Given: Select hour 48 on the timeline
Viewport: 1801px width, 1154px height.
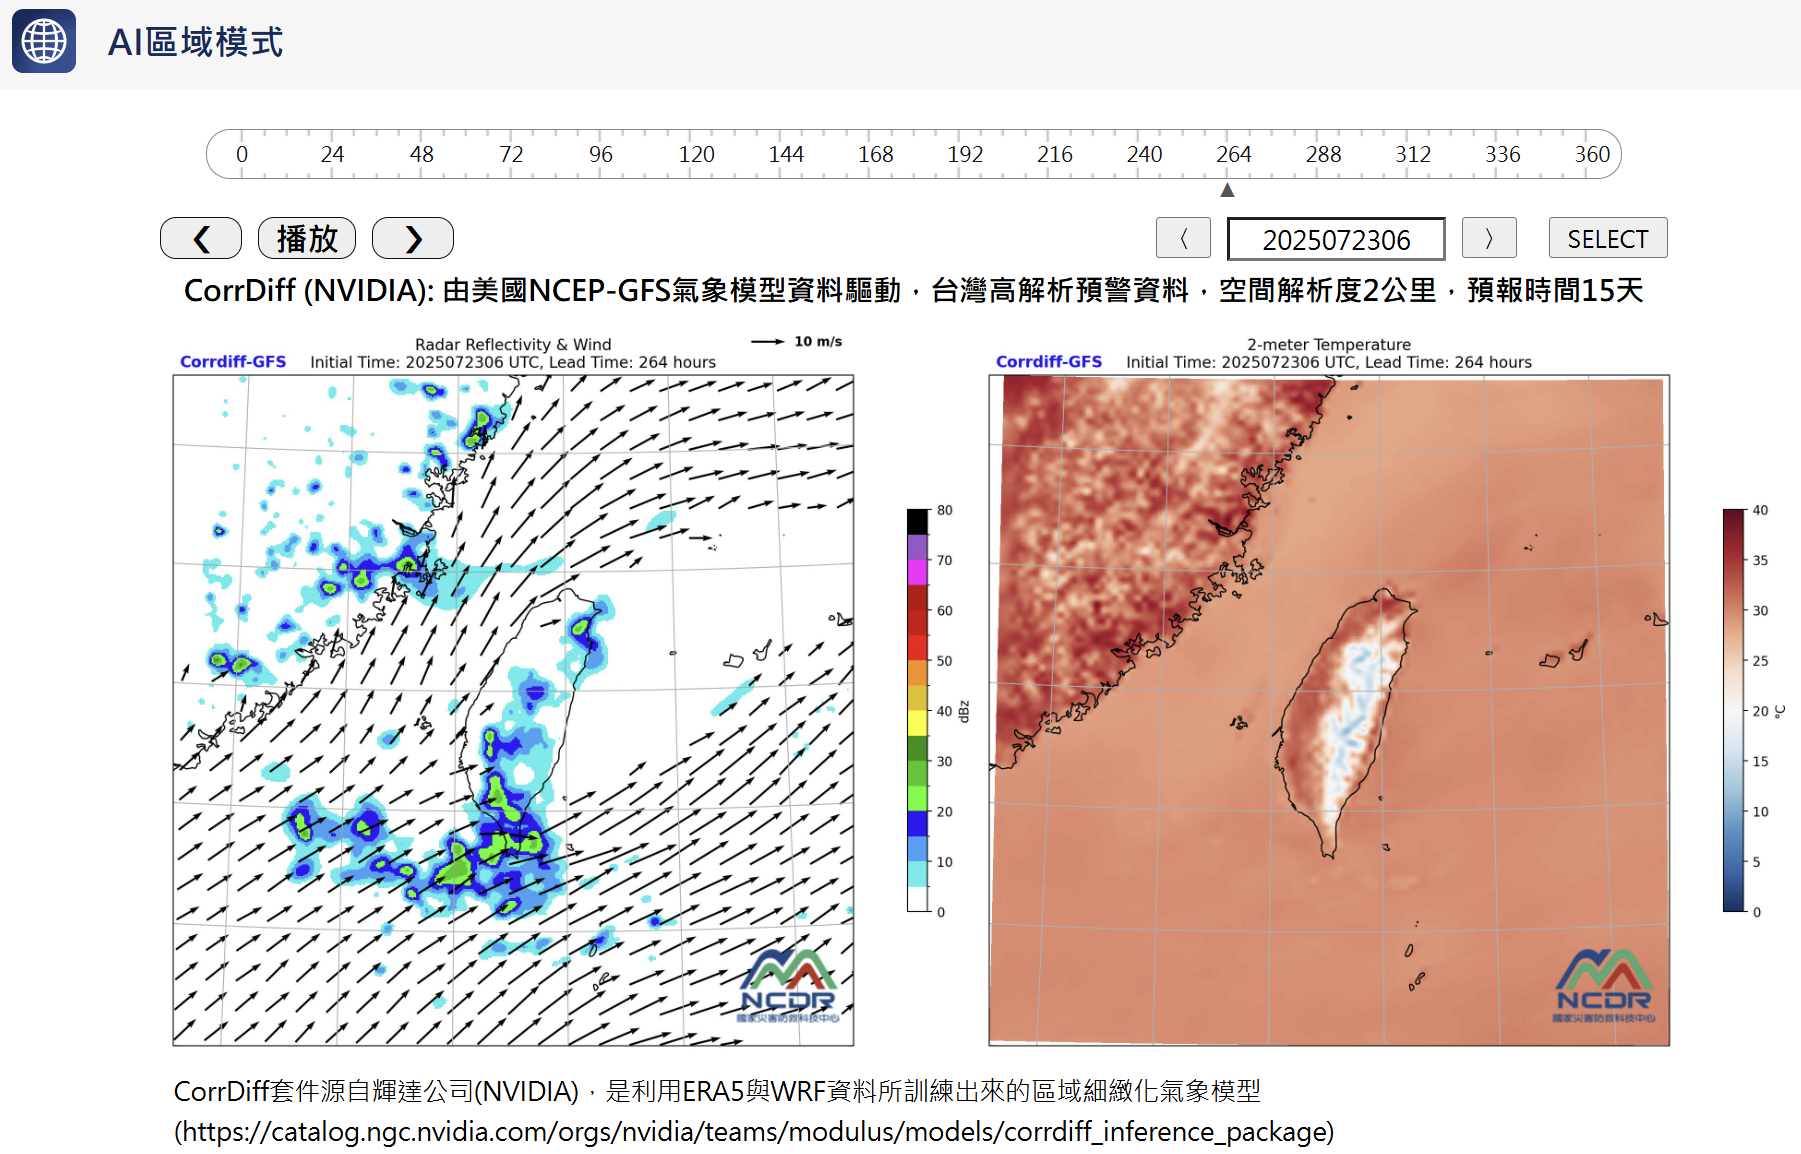Looking at the screenshot, I should point(421,154).
